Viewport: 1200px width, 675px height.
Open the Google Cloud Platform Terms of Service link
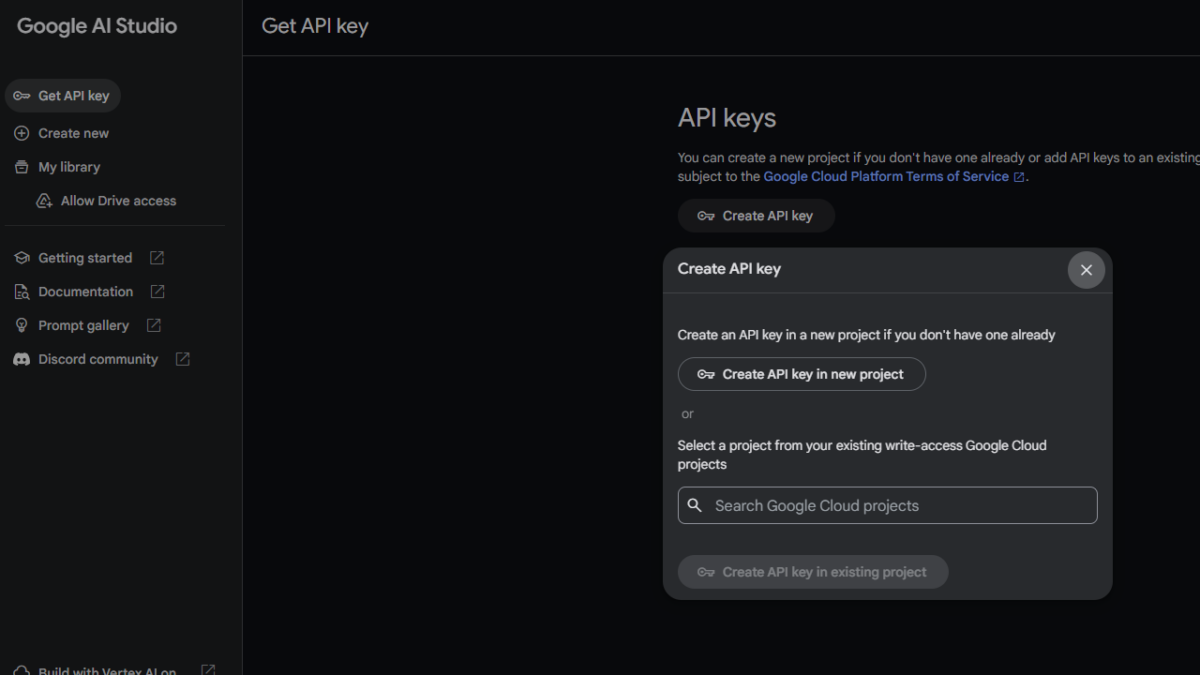[887, 176]
